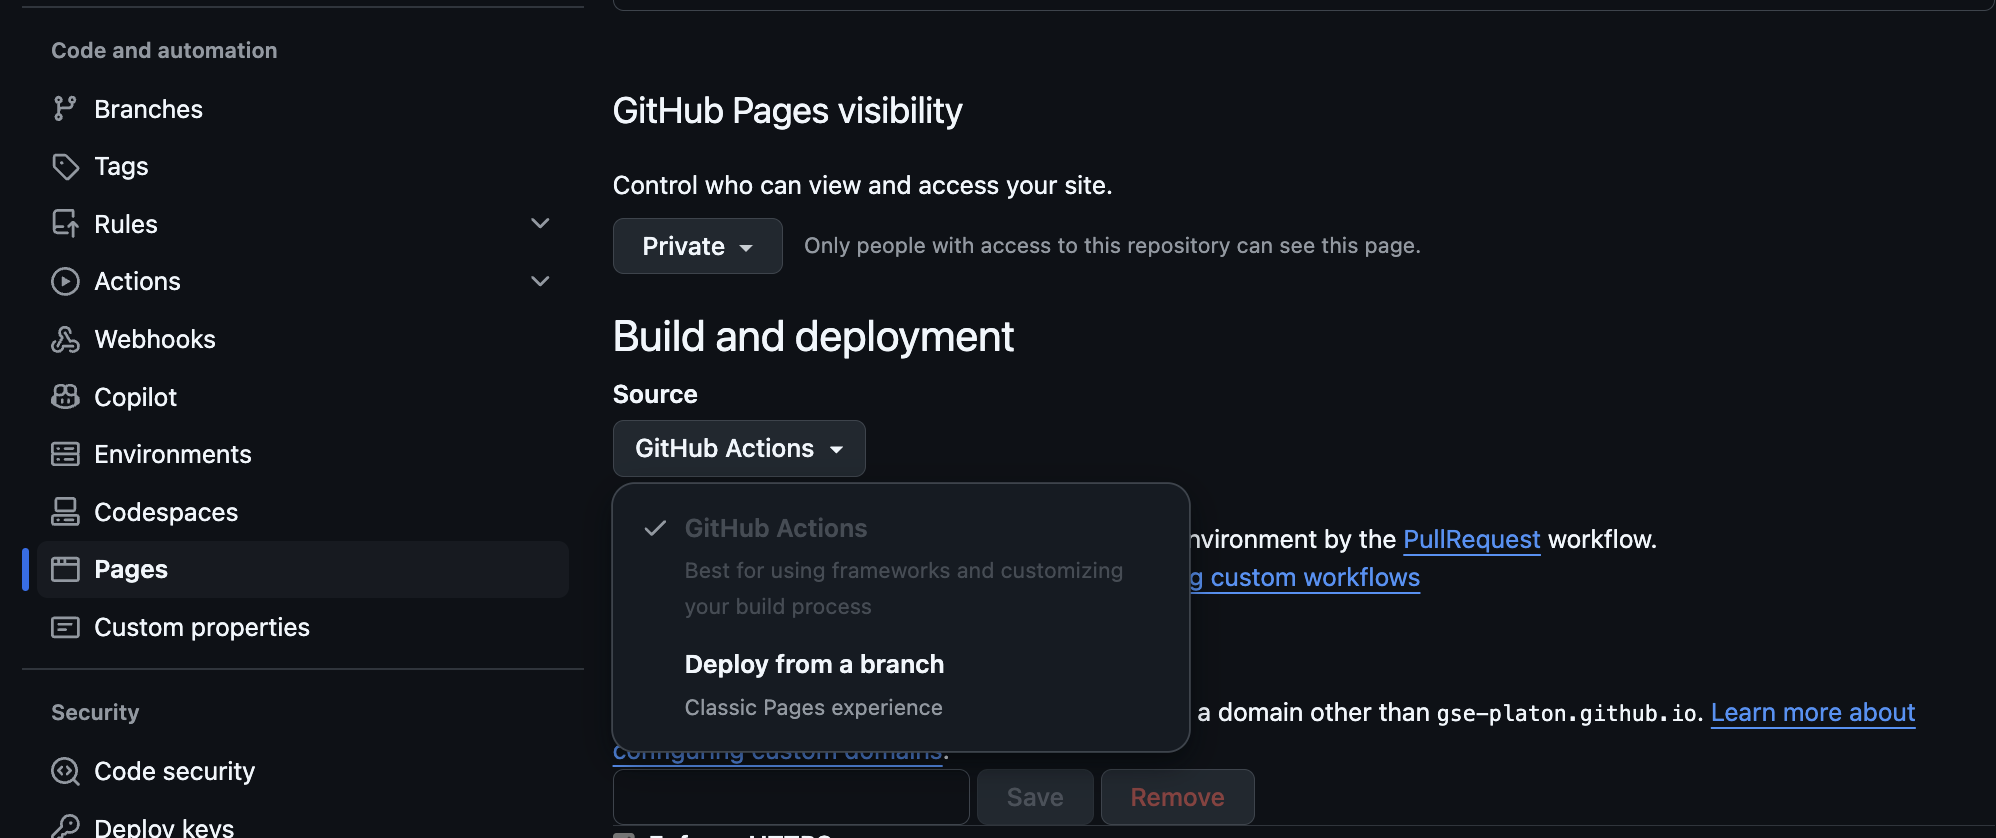This screenshot has height=838, width=1996.
Task: Select GitHub Actions source option
Action: pyautogui.click(x=900, y=565)
